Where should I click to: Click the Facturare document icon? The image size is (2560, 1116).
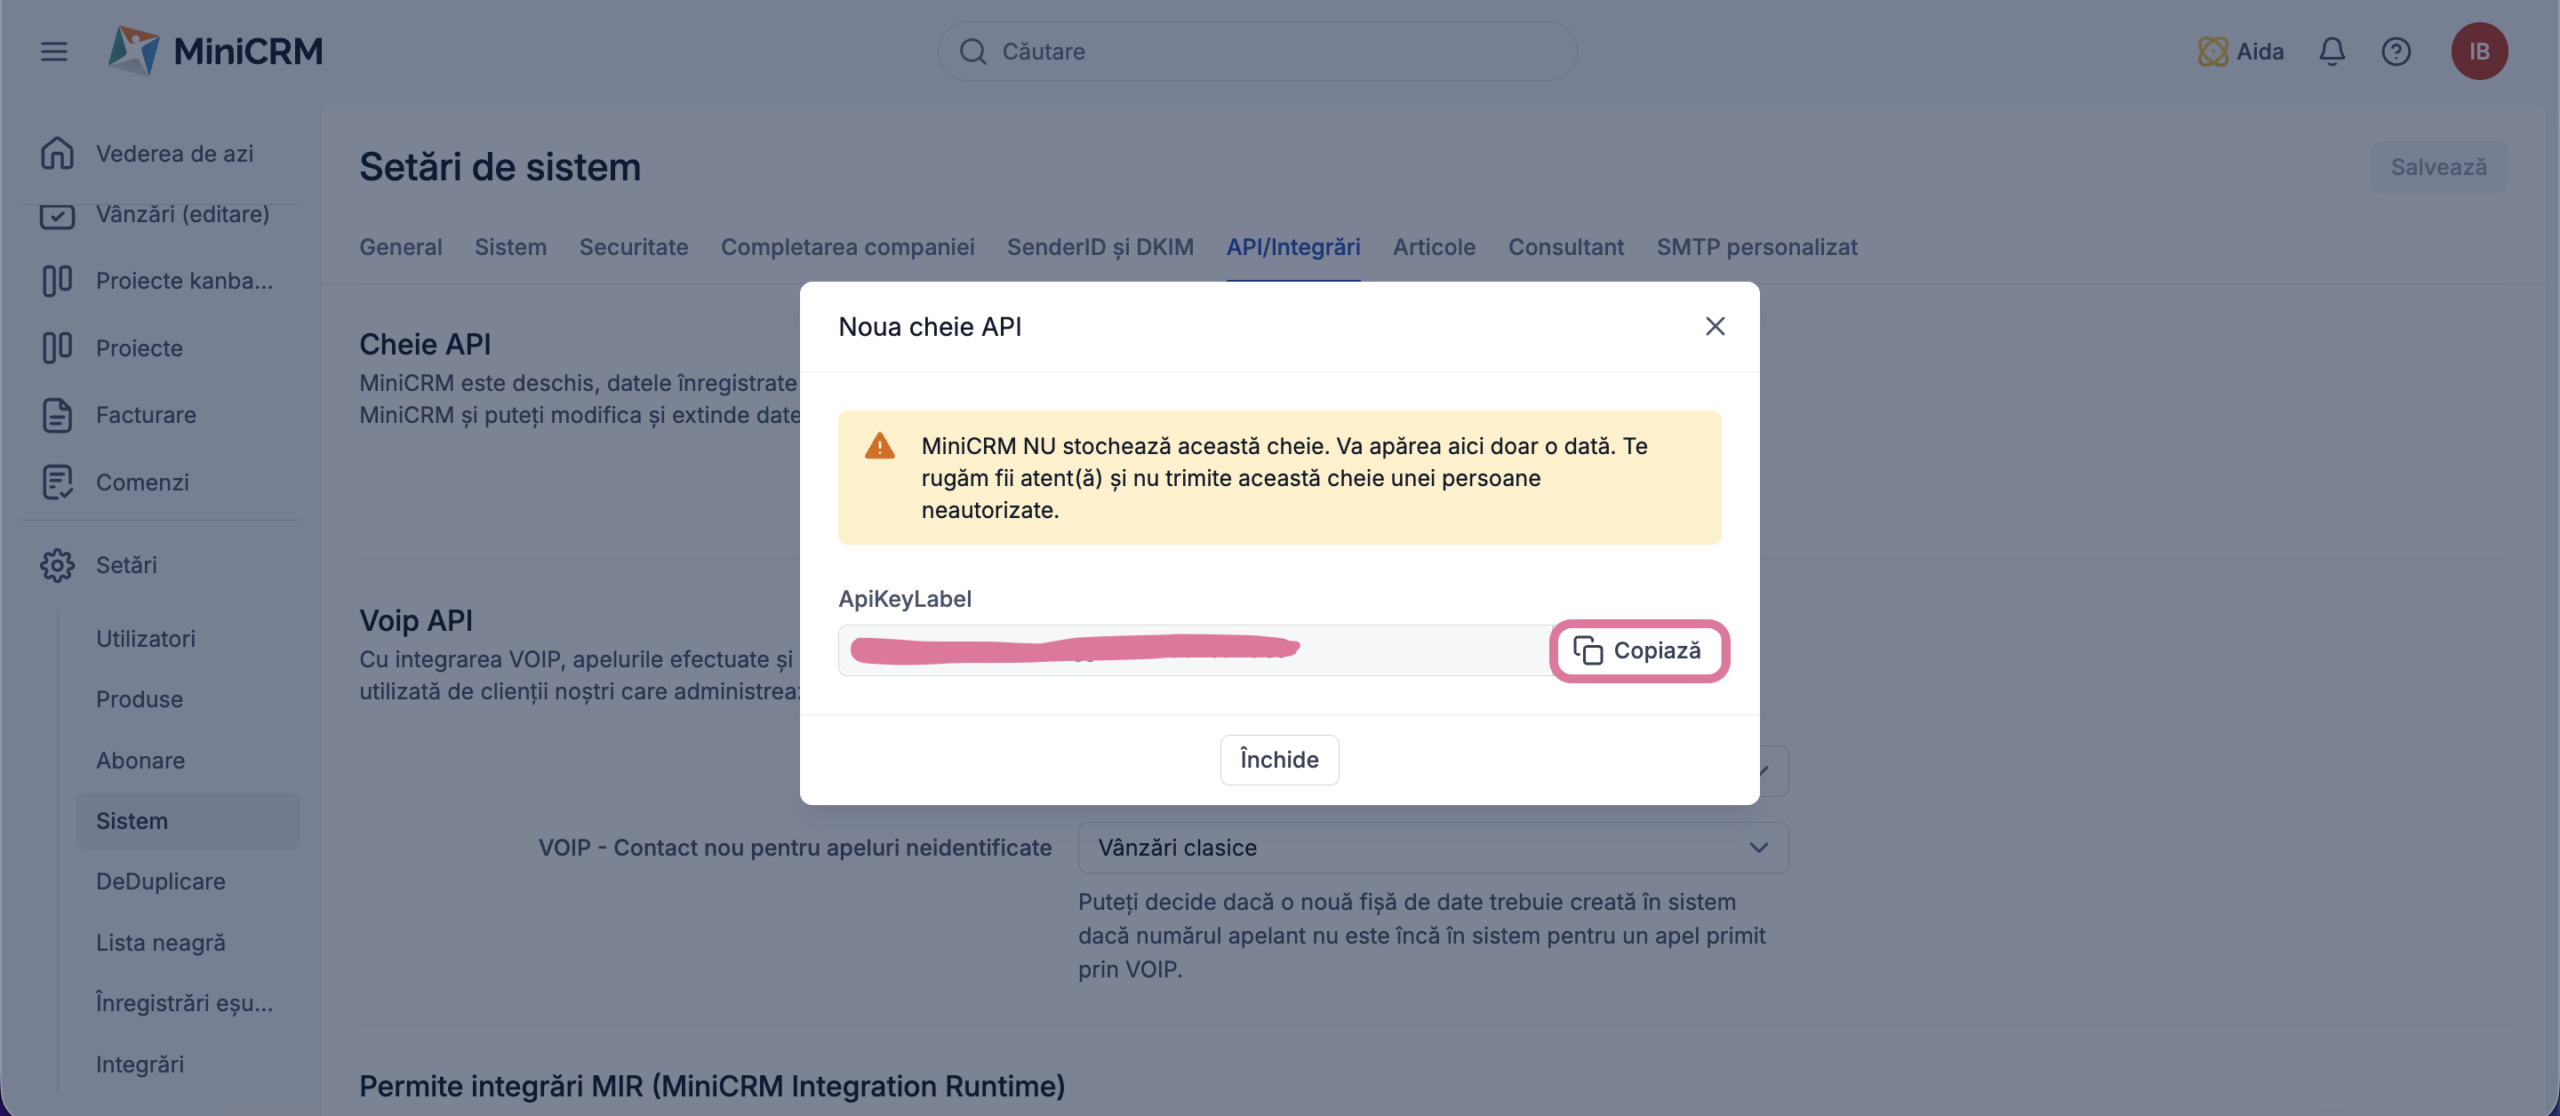[57, 415]
